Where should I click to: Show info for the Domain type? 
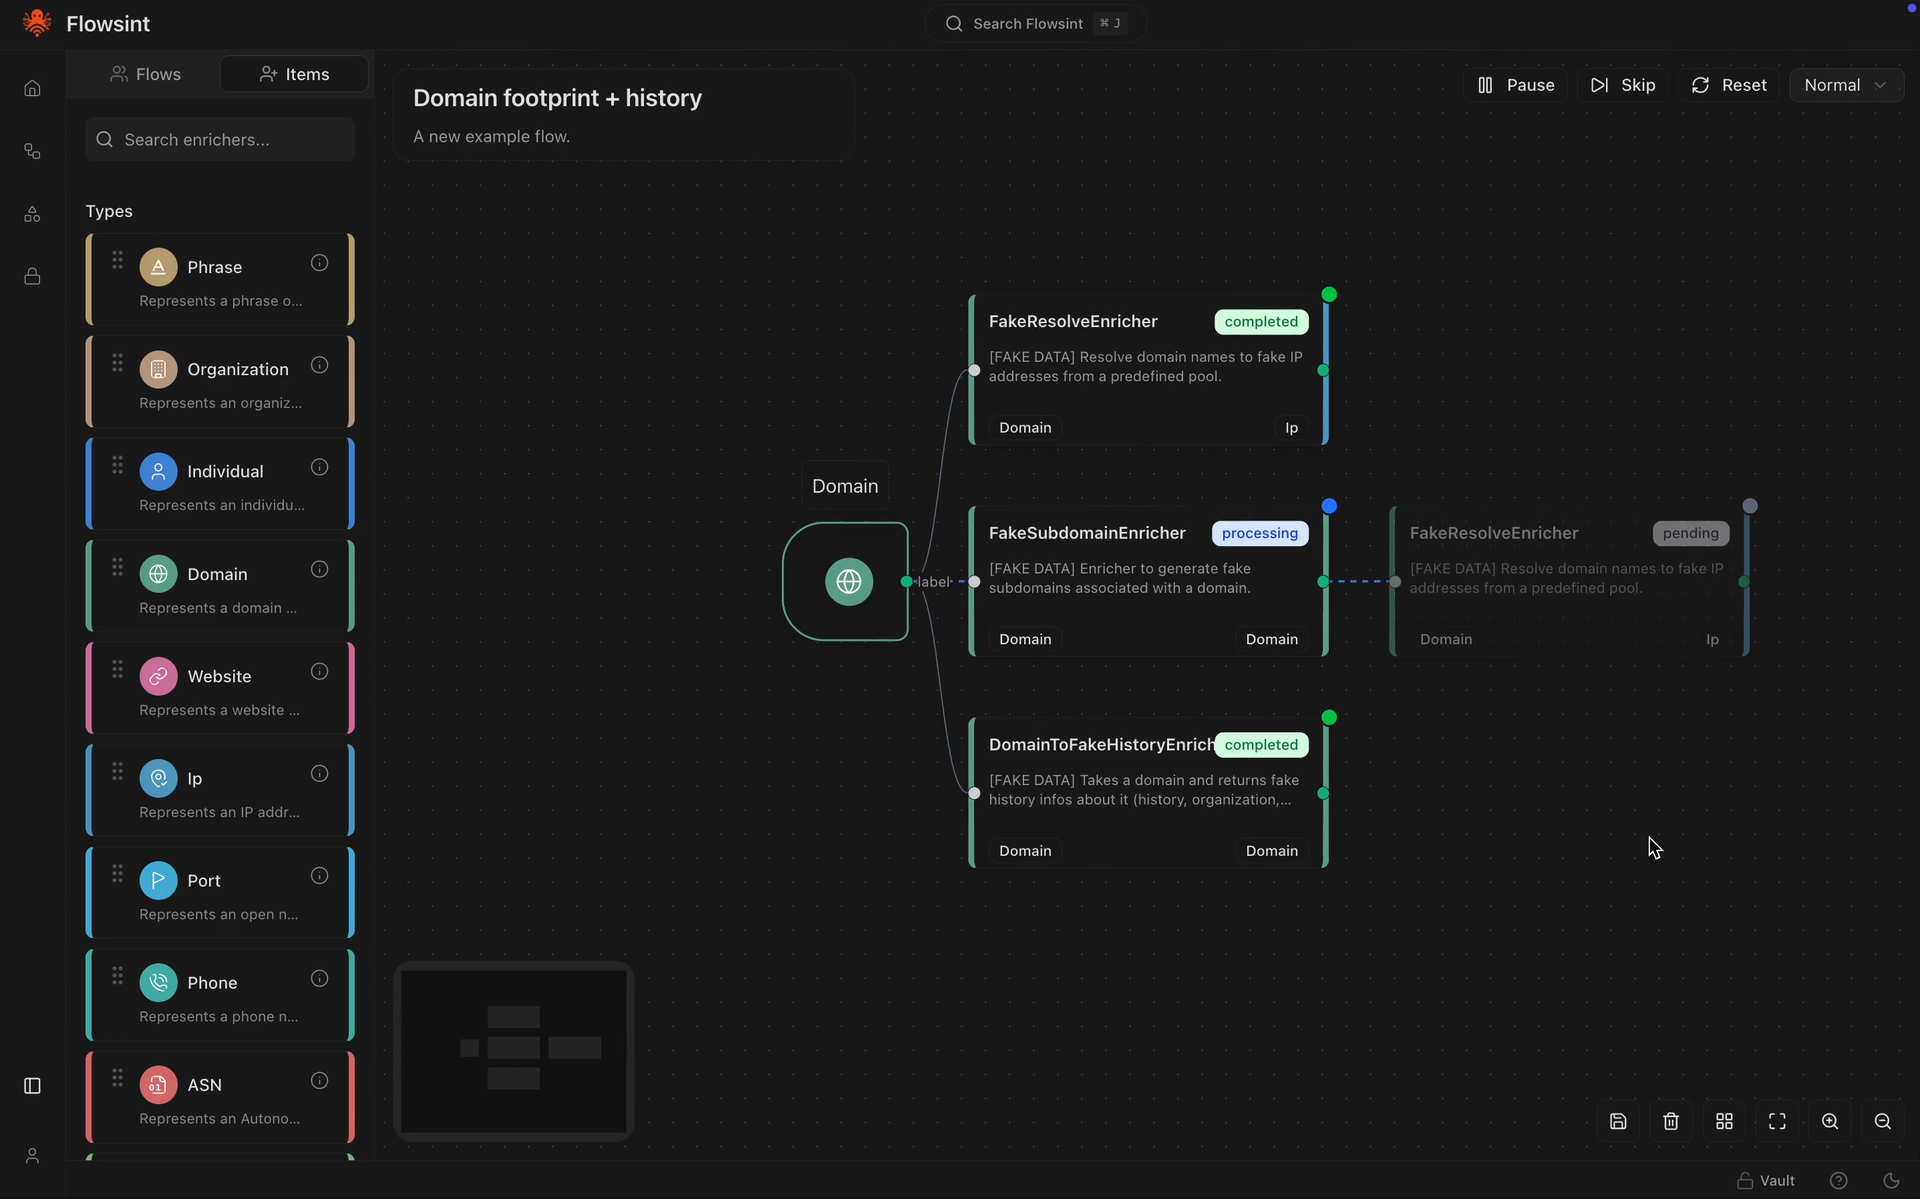pos(319,569)
